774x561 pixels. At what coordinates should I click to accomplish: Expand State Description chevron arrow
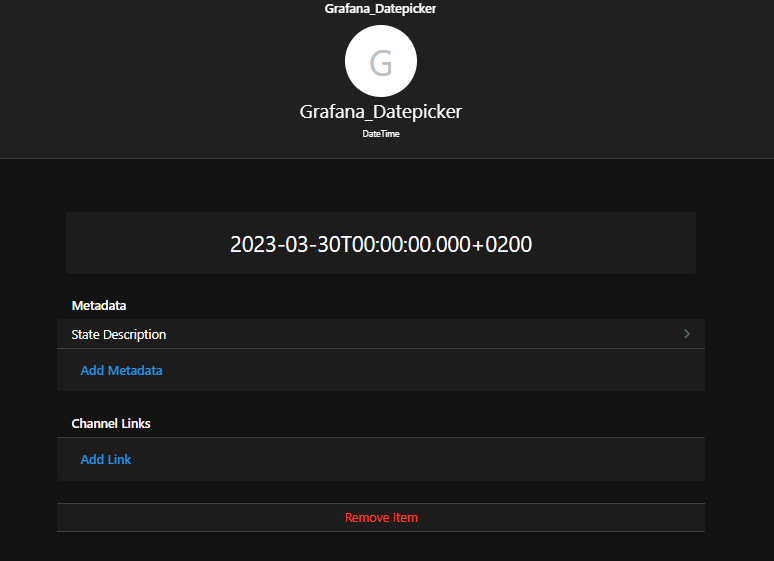tap(687, 334)
